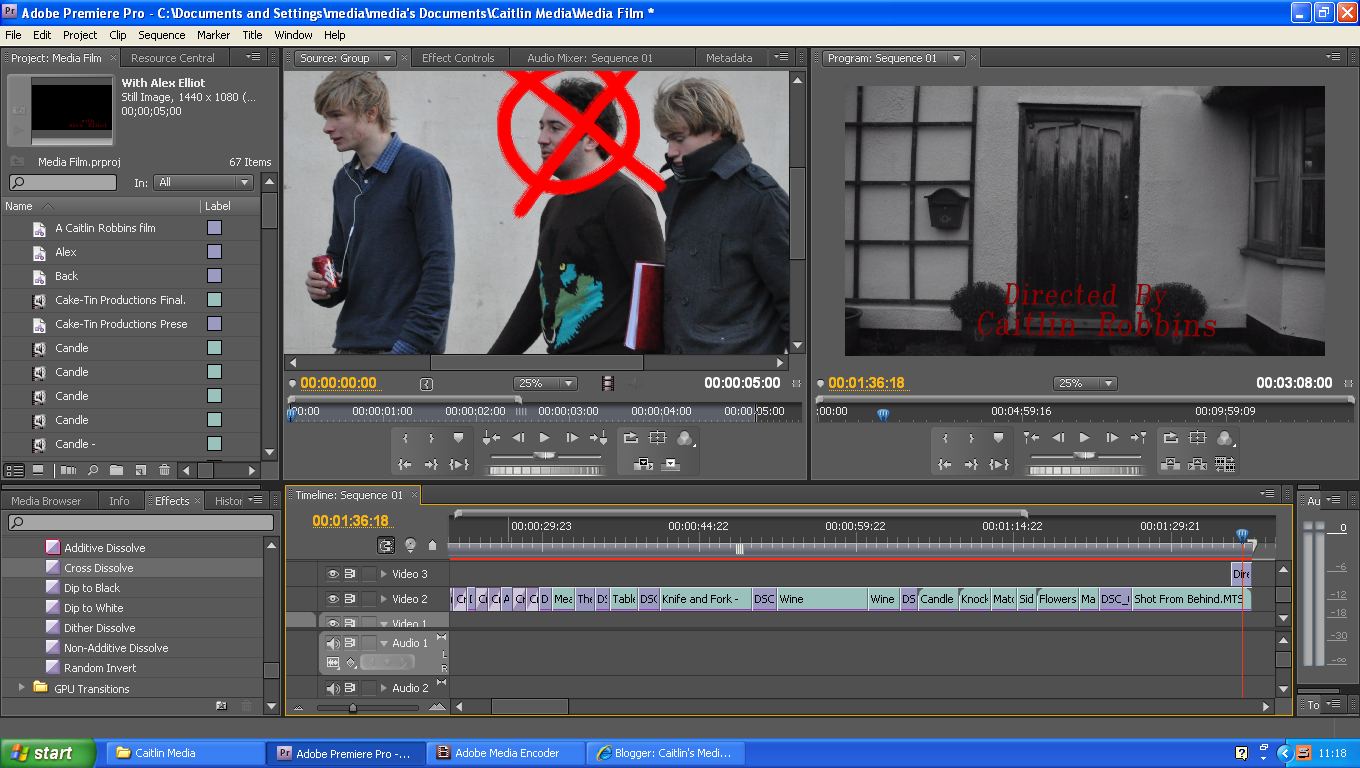Screen dimensions: 1360x768
Task: Open the Marker menu
Action: 213,35
